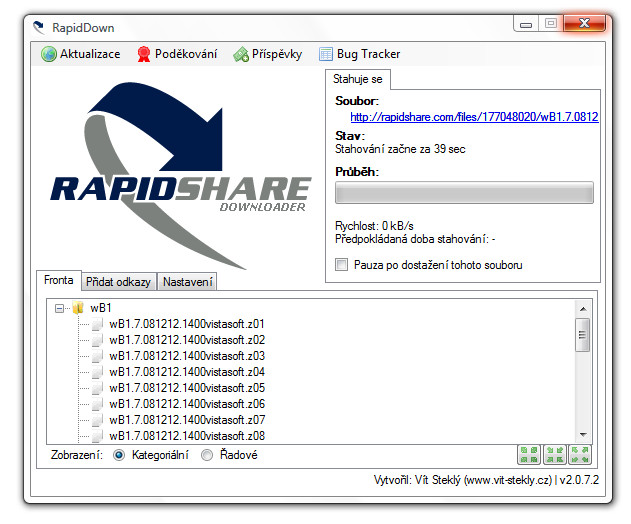Minimize the RapidDown window

point(526,24)
